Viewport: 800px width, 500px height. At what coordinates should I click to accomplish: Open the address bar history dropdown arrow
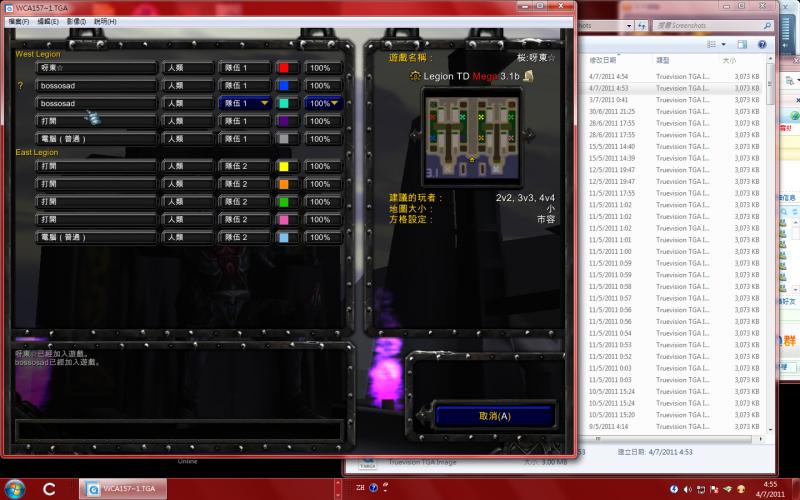coord(629,26)
